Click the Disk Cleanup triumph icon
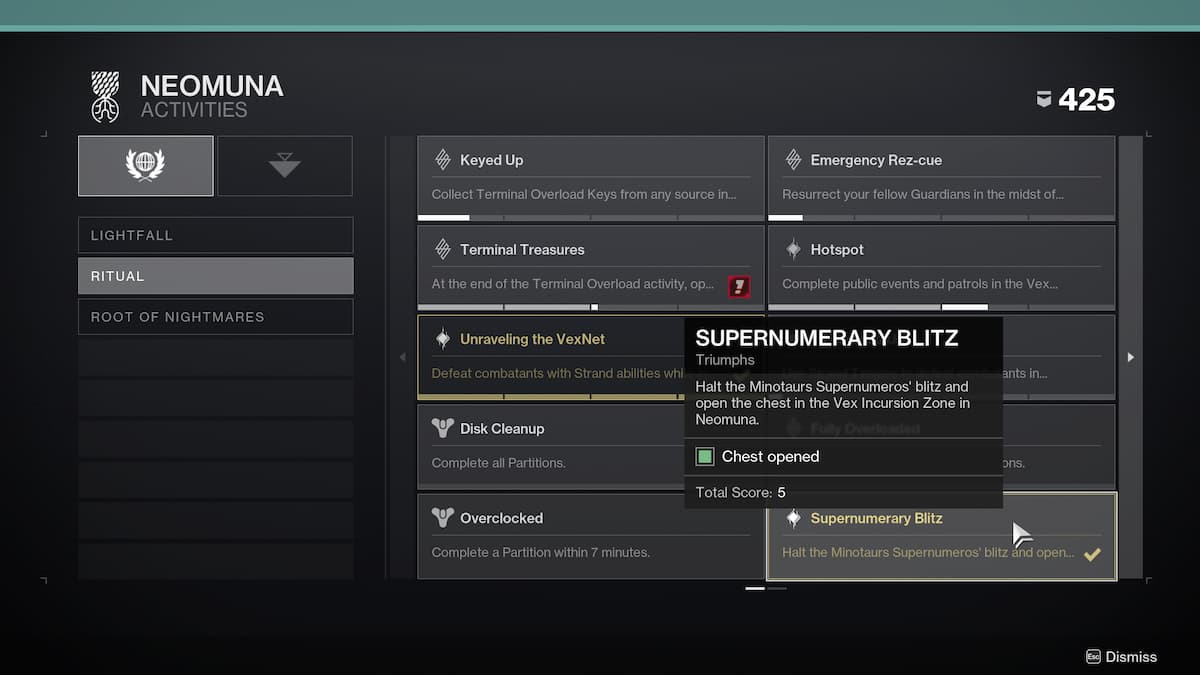 [x=443, y=428]
